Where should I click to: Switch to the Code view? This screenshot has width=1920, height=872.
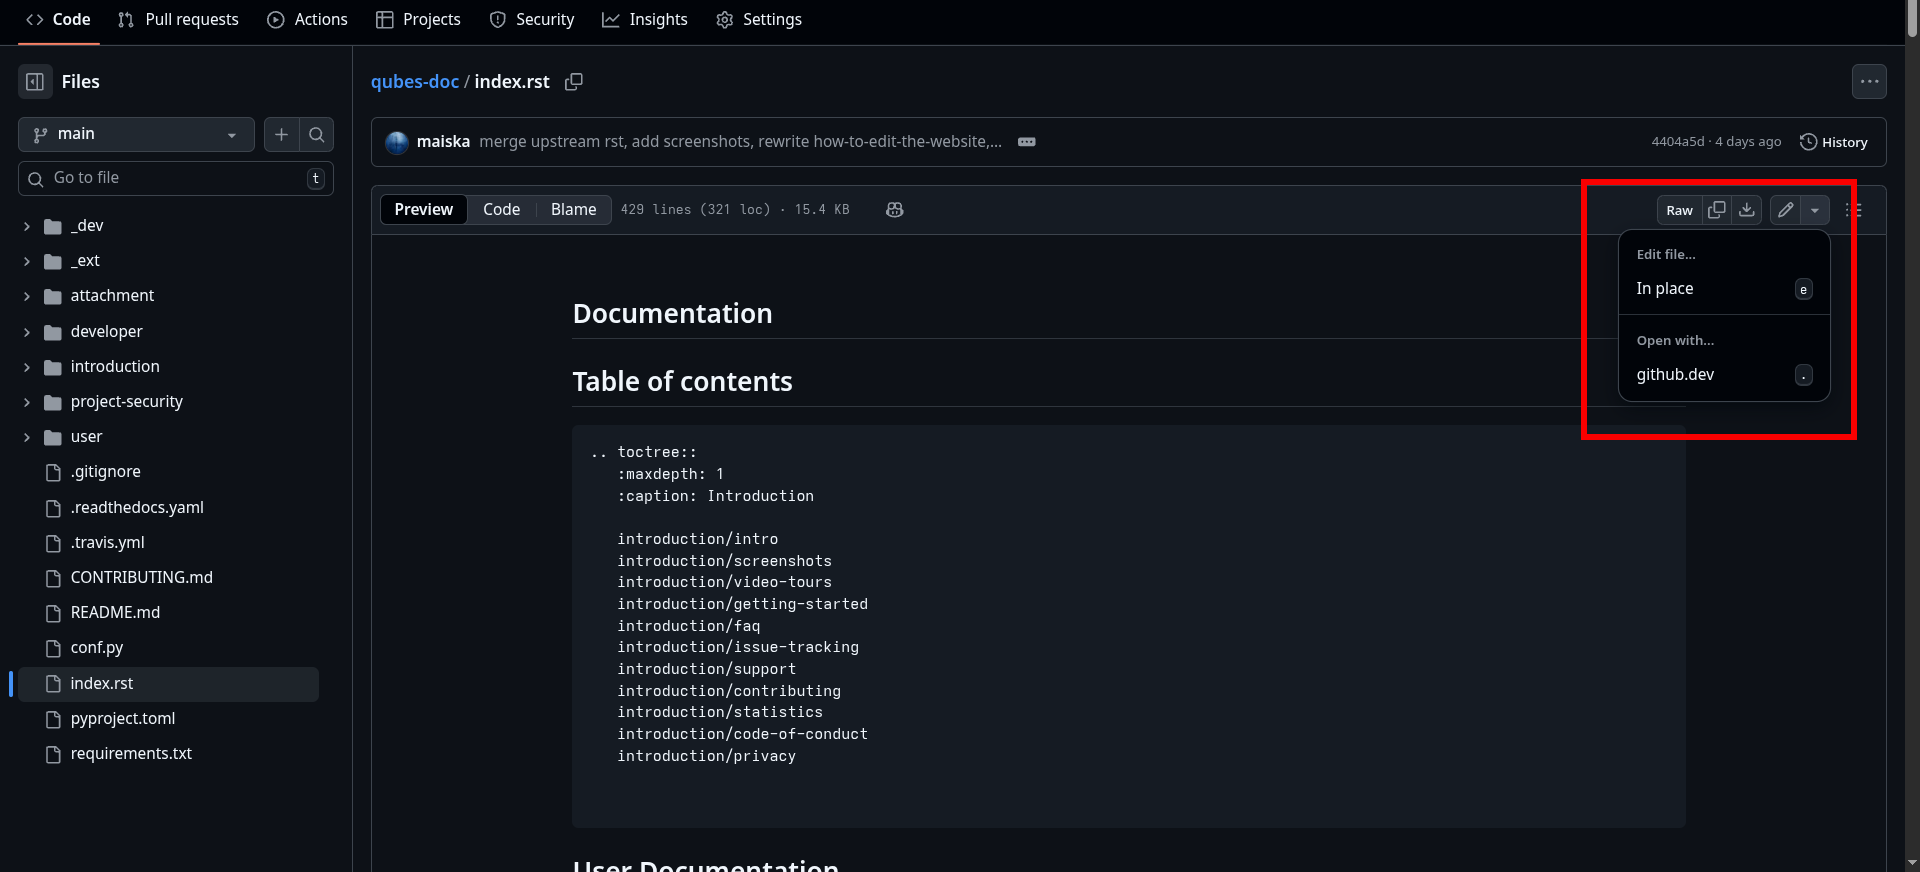point(501,210)
